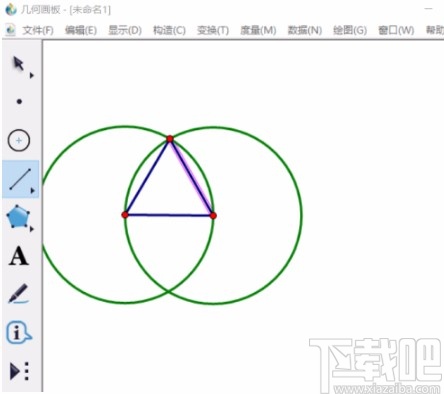Select the Arrow selection tool

point(18,63)
